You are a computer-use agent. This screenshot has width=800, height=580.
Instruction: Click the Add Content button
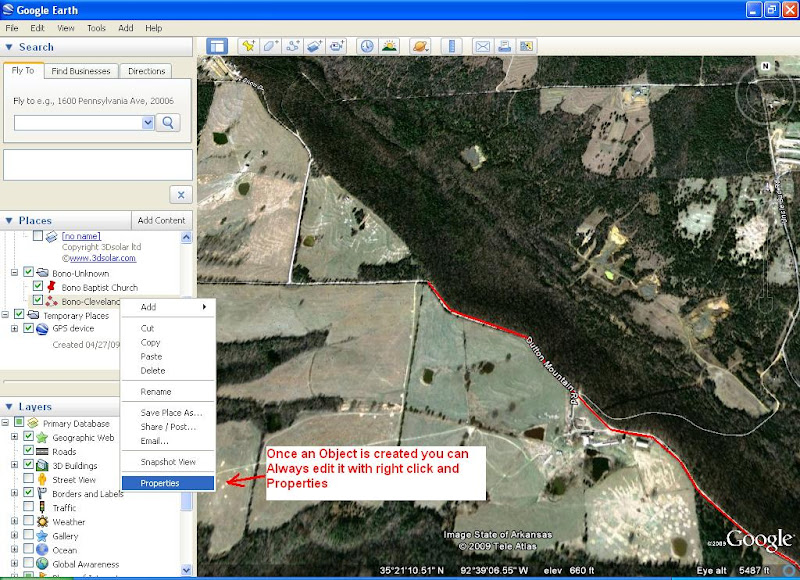161,220
